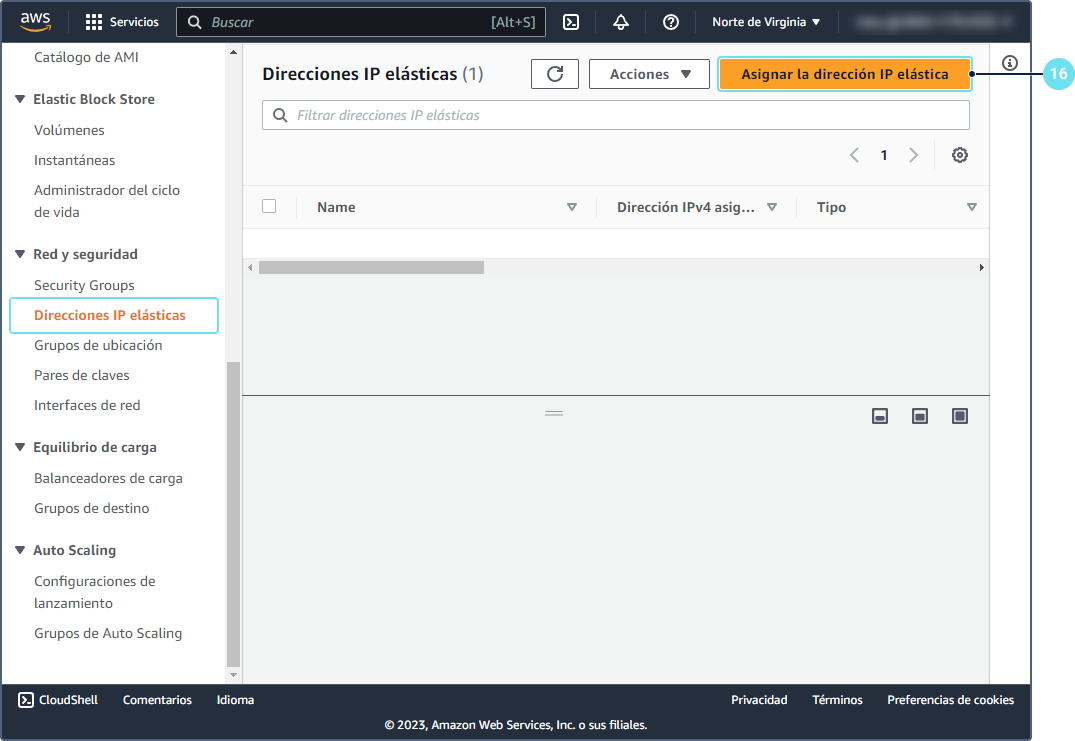Open Security Groups in the sidebar

click(x=84, y=285)
